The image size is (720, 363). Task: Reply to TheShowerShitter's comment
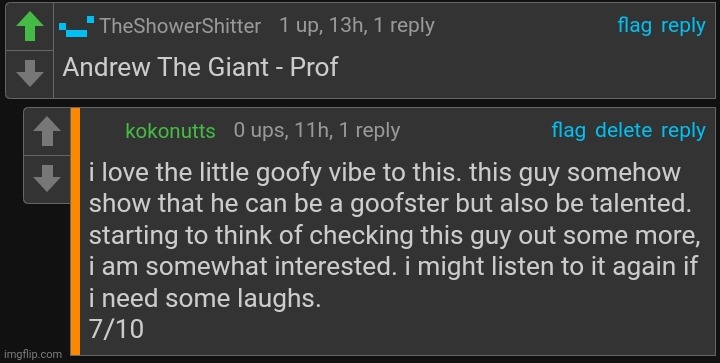tap(683, 26)
